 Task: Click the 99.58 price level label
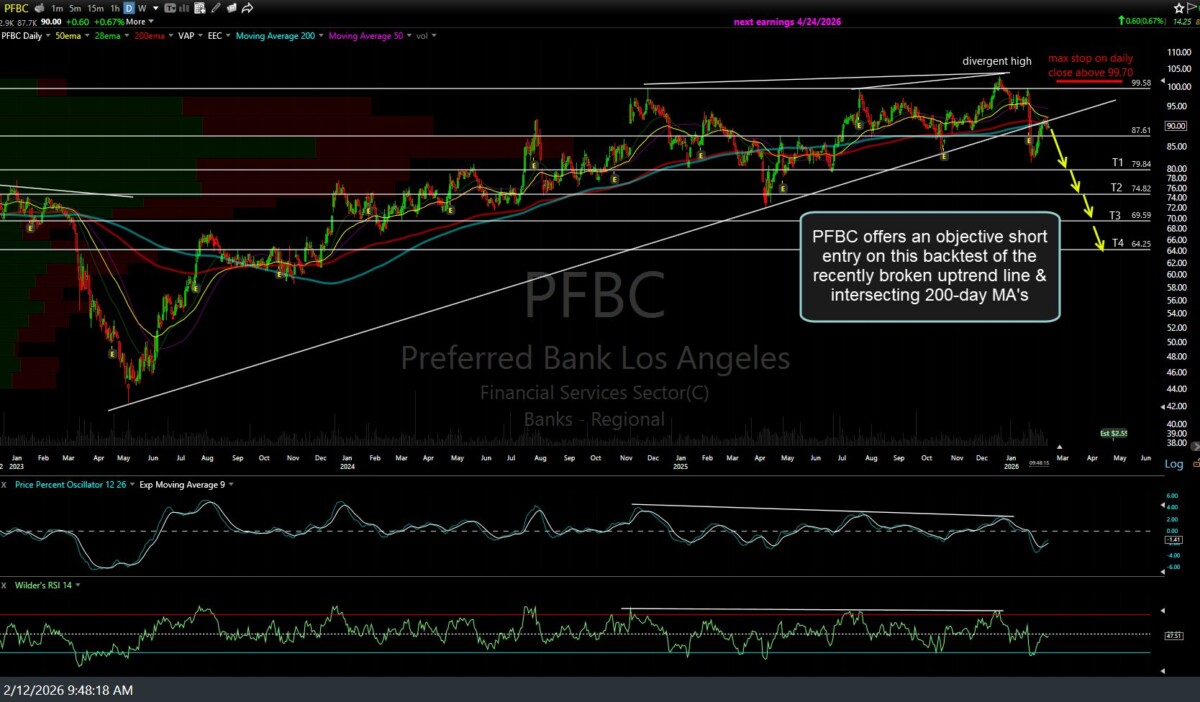(x=1141, y=84)
